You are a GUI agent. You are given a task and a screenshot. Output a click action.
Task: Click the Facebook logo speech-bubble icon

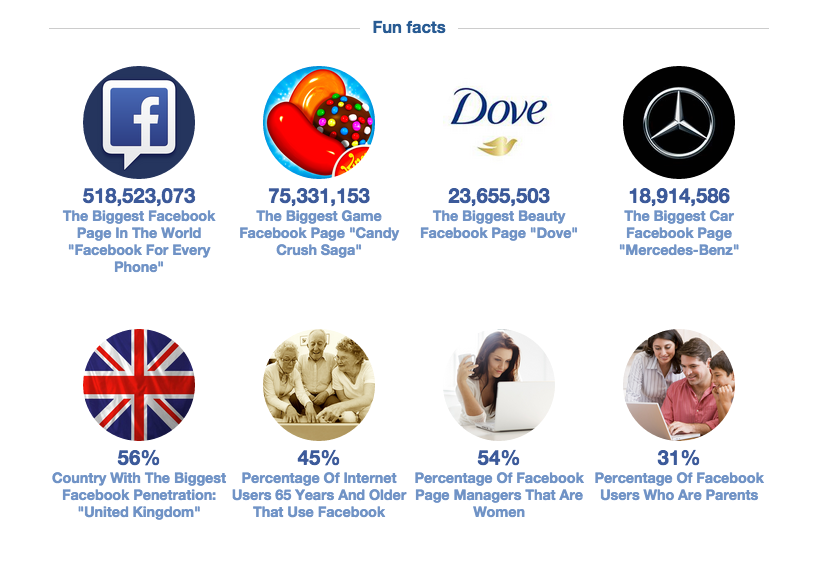point(139,123)
